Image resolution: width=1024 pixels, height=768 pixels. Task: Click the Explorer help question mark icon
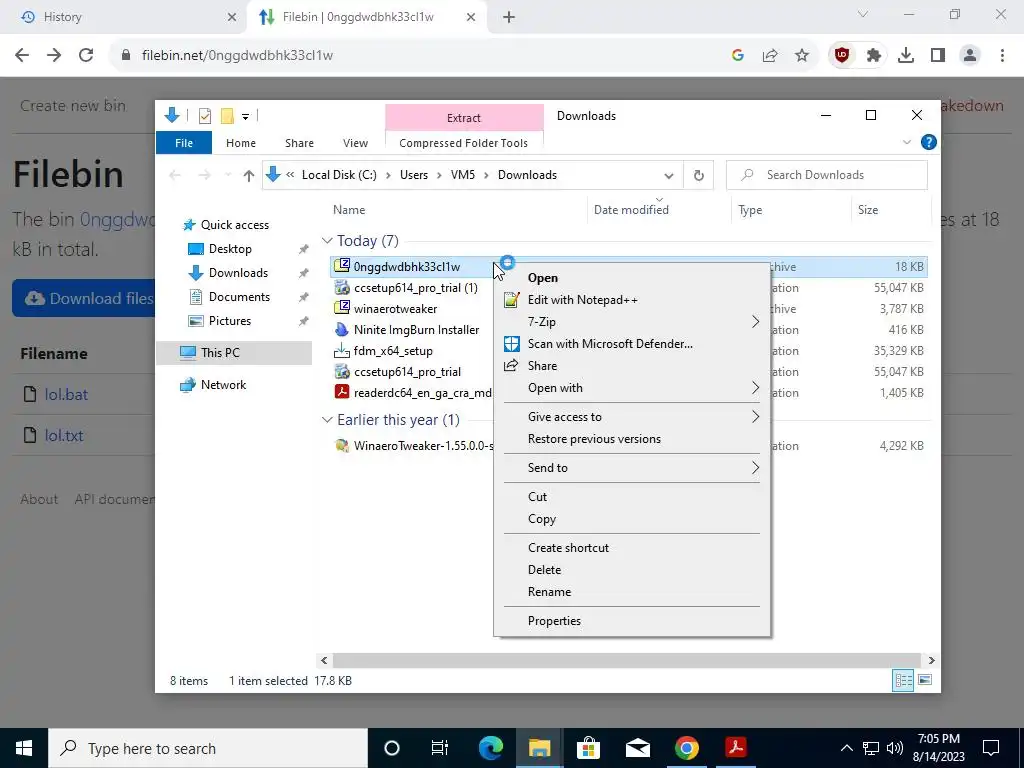(x=929, y=142)
